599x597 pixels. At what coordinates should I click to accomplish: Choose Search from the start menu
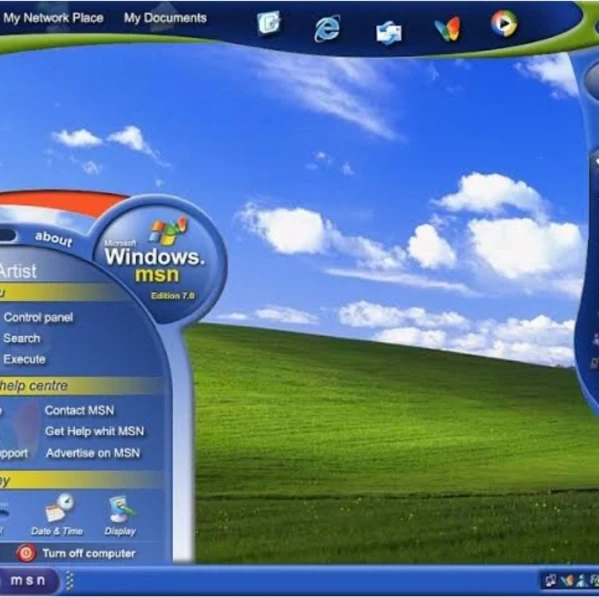click(22, 338)
